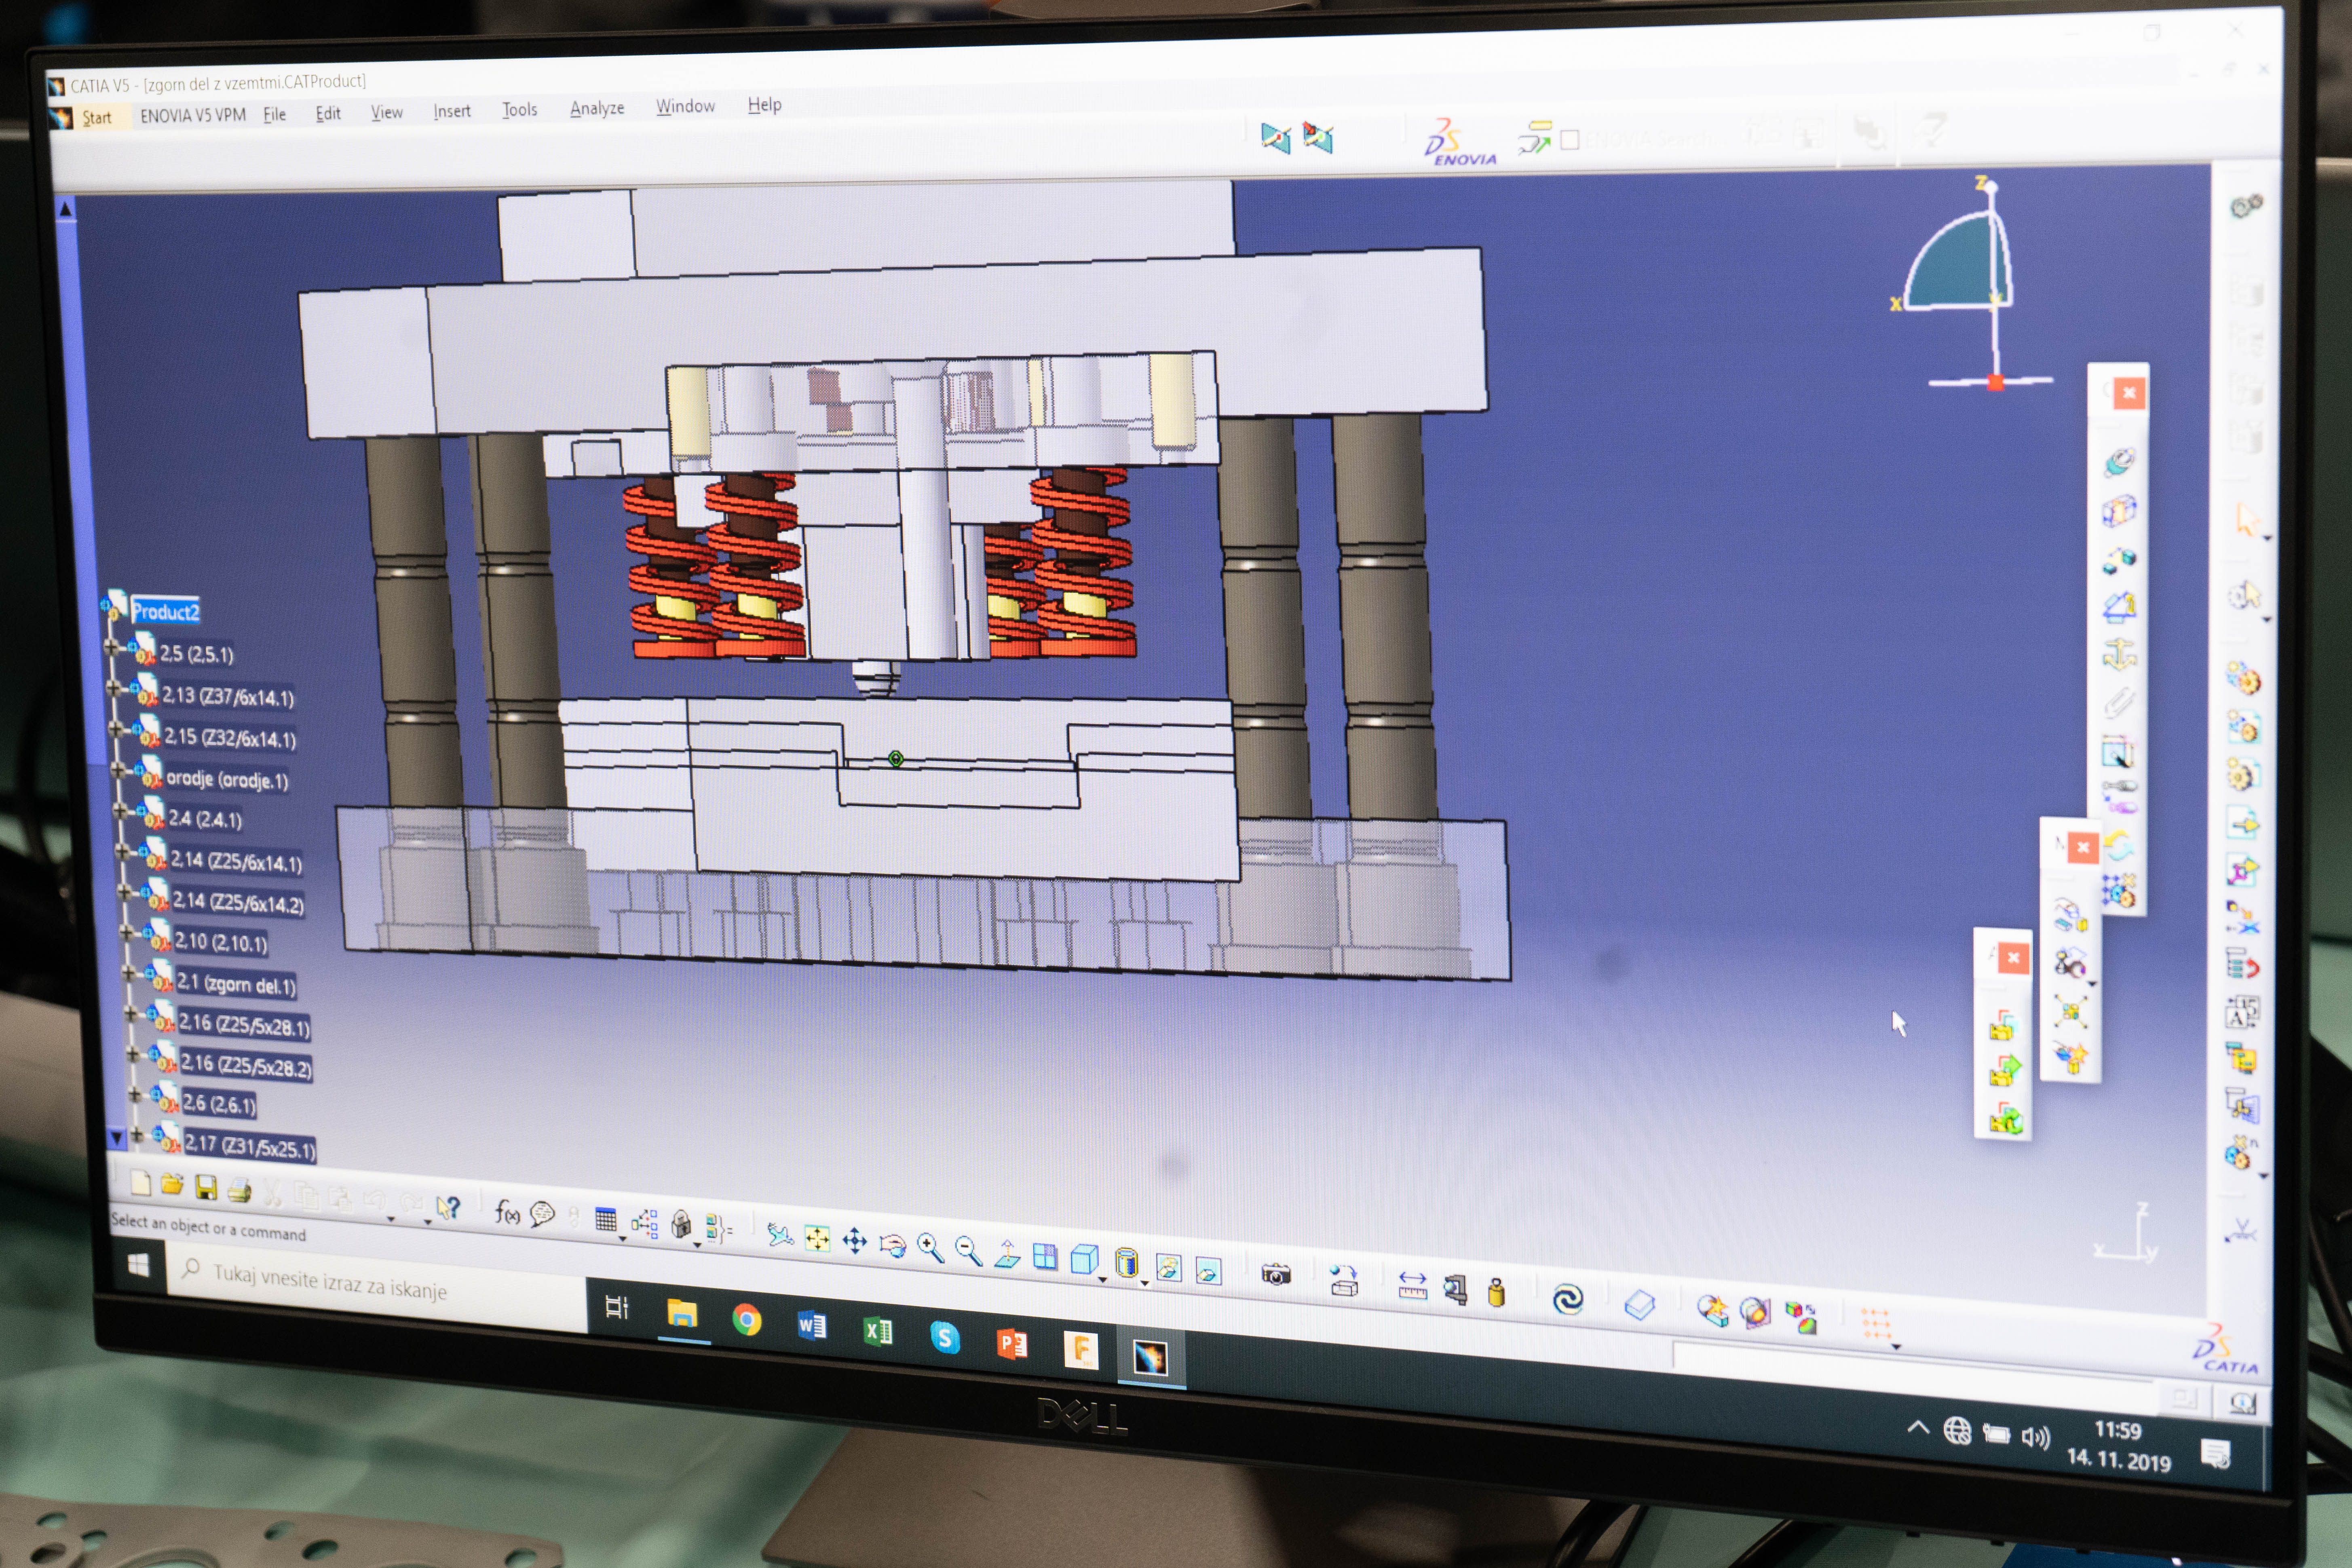
Task: Click the Measure Inertia weight icon
Action: click(1496, 1292)
